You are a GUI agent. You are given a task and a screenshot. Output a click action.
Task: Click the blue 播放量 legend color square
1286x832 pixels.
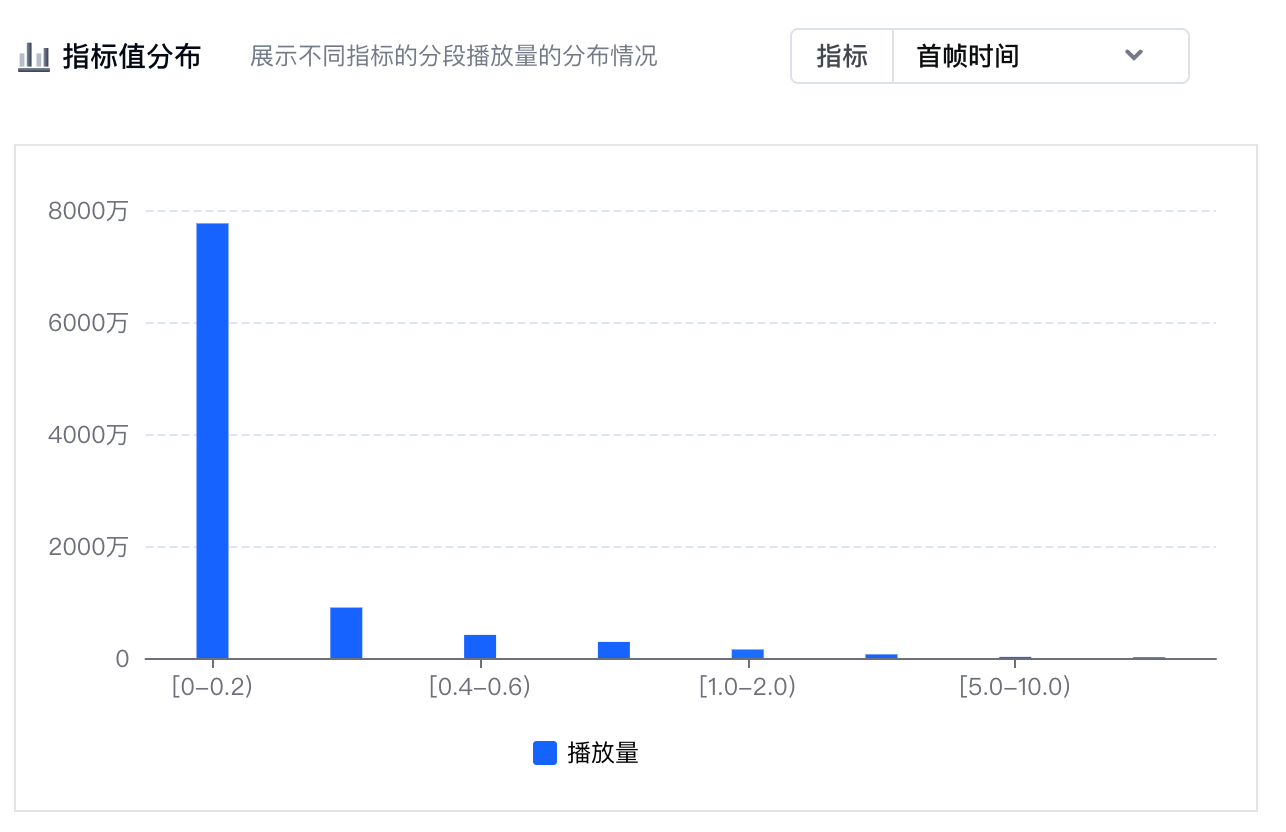tap(545, 753)
